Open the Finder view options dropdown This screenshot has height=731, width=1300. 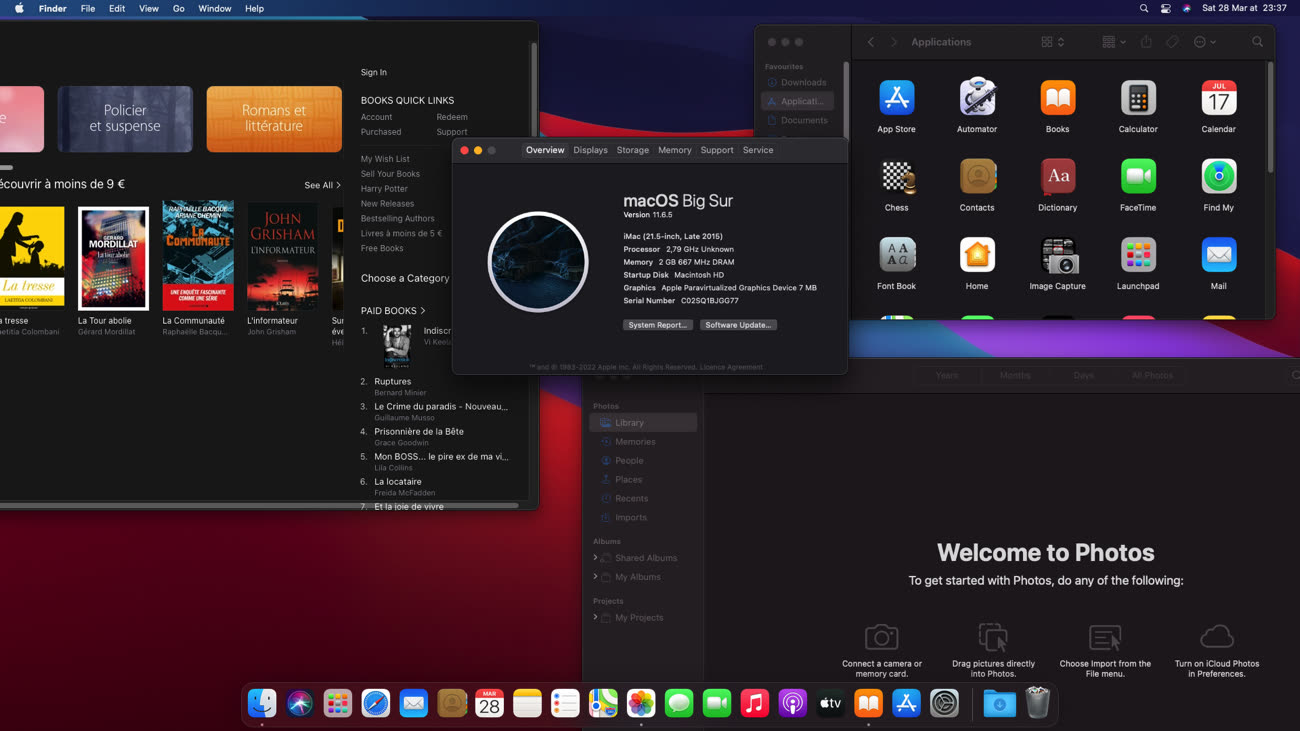[x=1113, y=42]
